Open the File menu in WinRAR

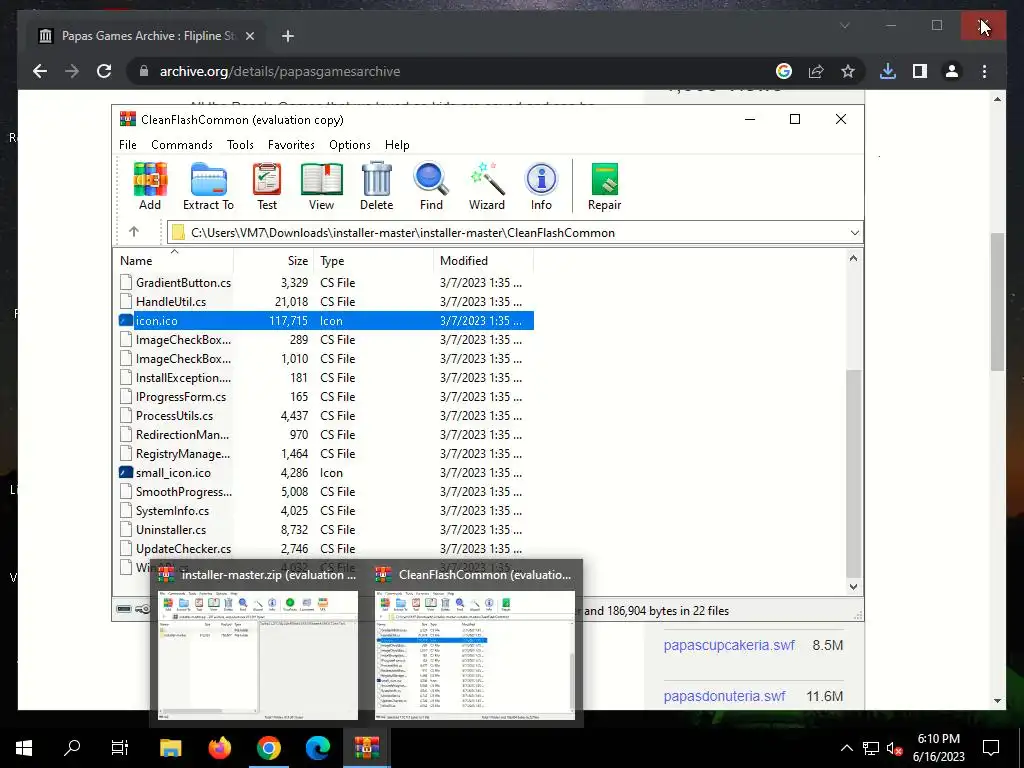[x=128, y=144]
